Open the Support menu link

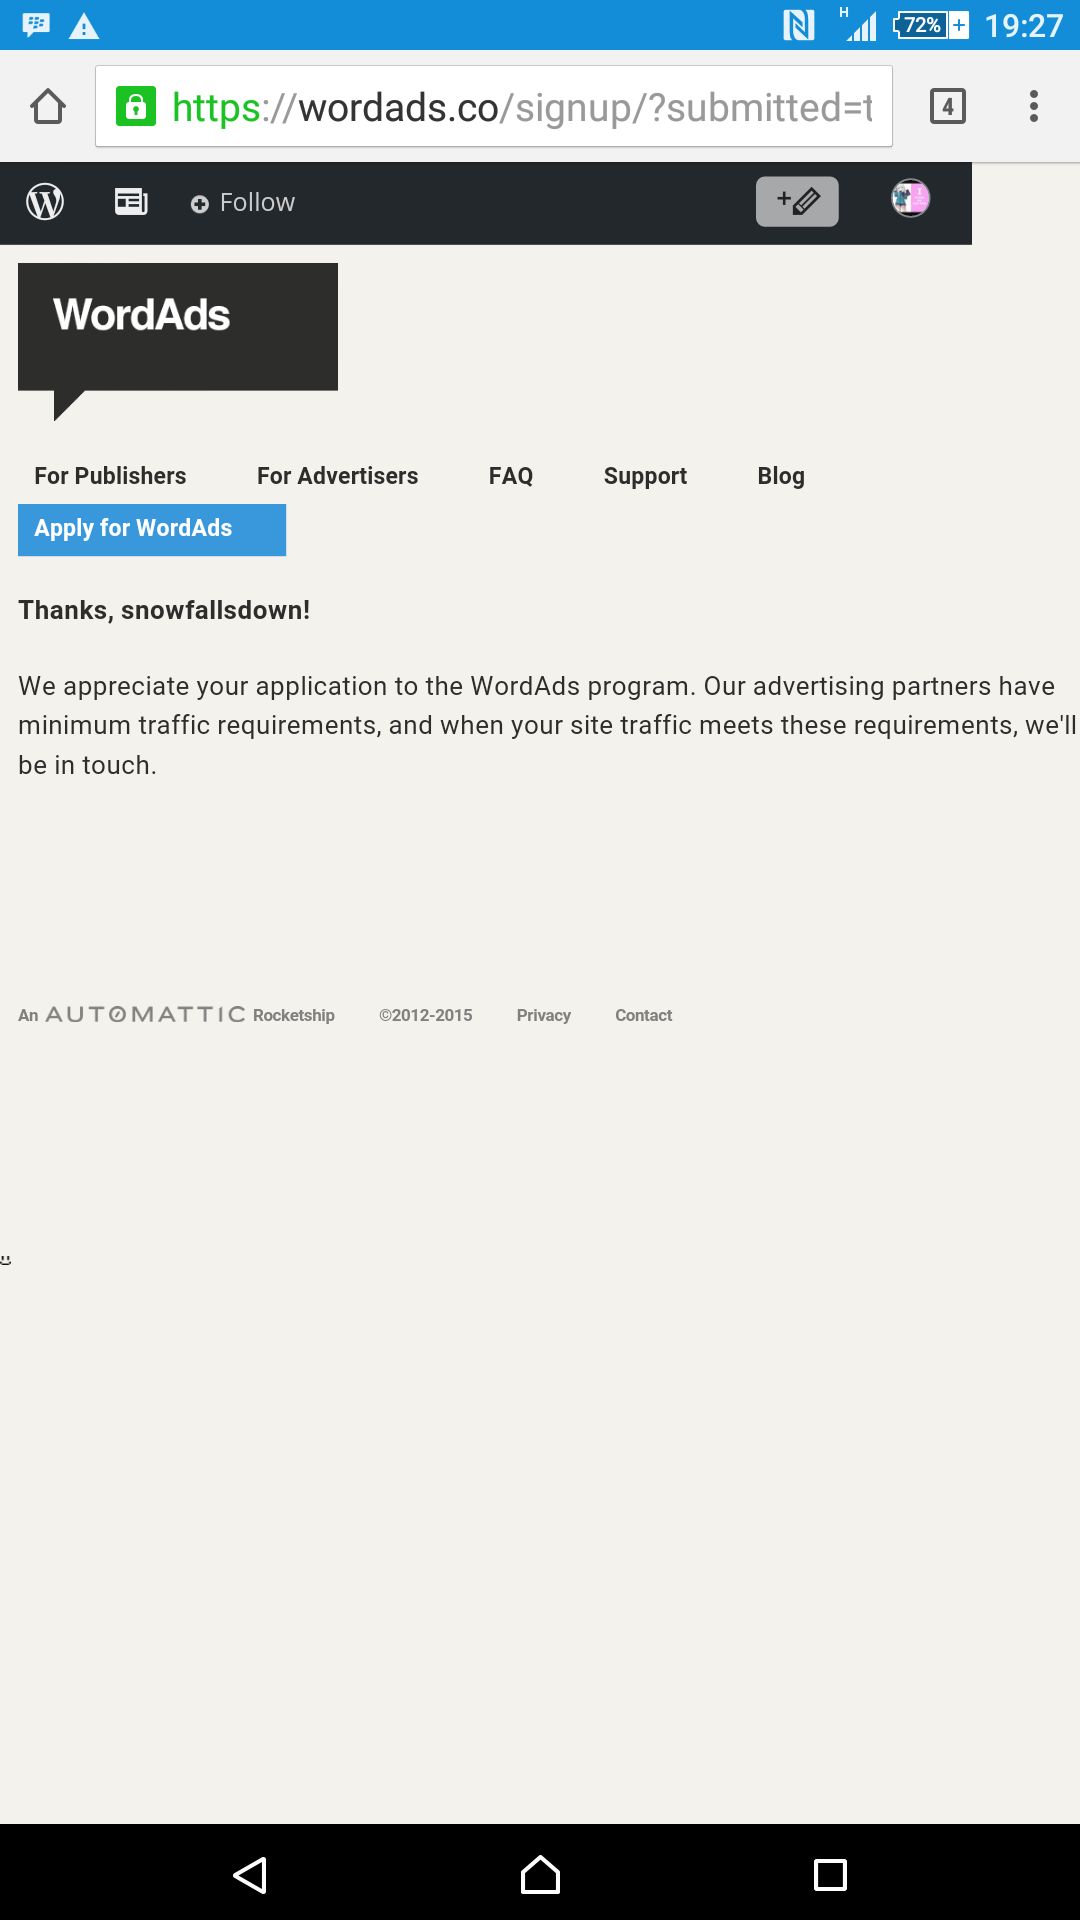pyautogui.click(x=645, y=476)
